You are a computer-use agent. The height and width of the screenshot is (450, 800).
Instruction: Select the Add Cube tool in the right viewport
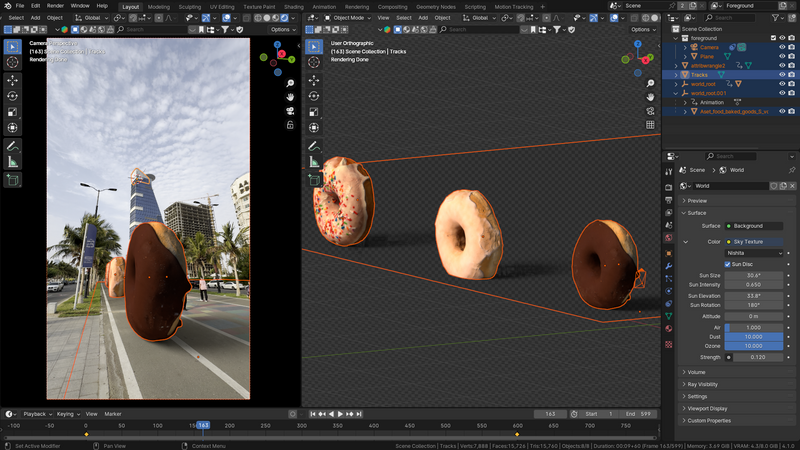(x=315, y=180)
